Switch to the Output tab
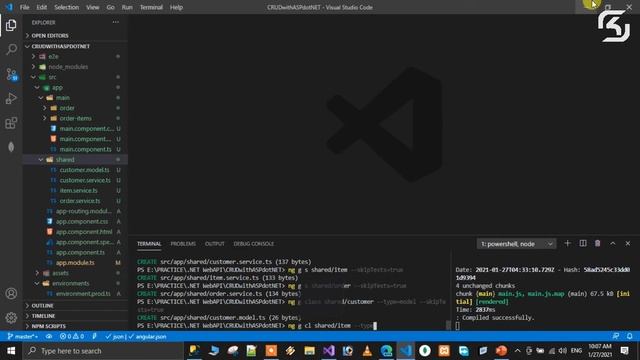This screenshot has width=640, height=360. coord(215,244)
